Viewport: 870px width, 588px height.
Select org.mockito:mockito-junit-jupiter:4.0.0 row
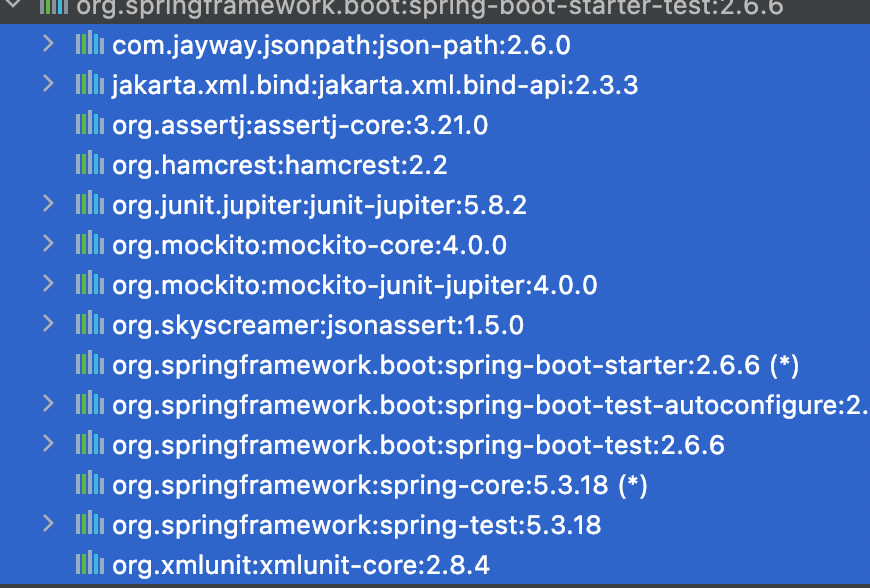tap(435, 285)
